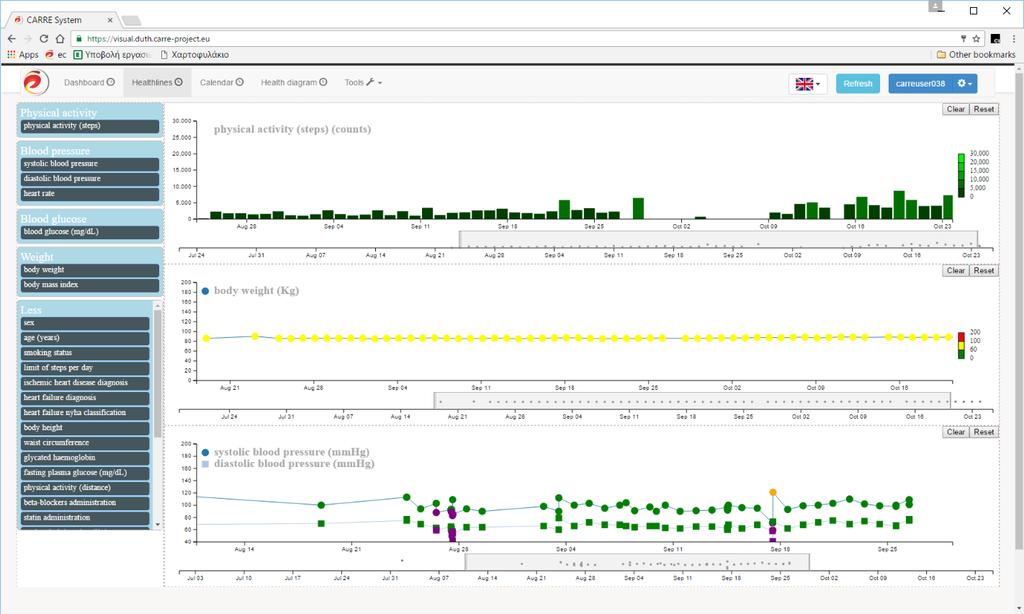This screenshot has height=614, width=1024.
Task: Reset the physical activity steps chart
Action: (984, 109)
